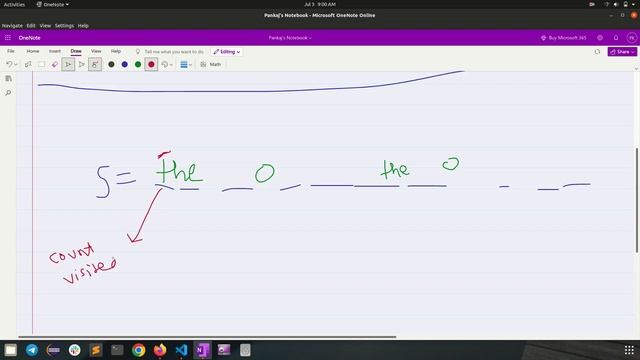640x360 pixels.
Task: Open the app launcher waffle icon
Action: tap(8, 38)
